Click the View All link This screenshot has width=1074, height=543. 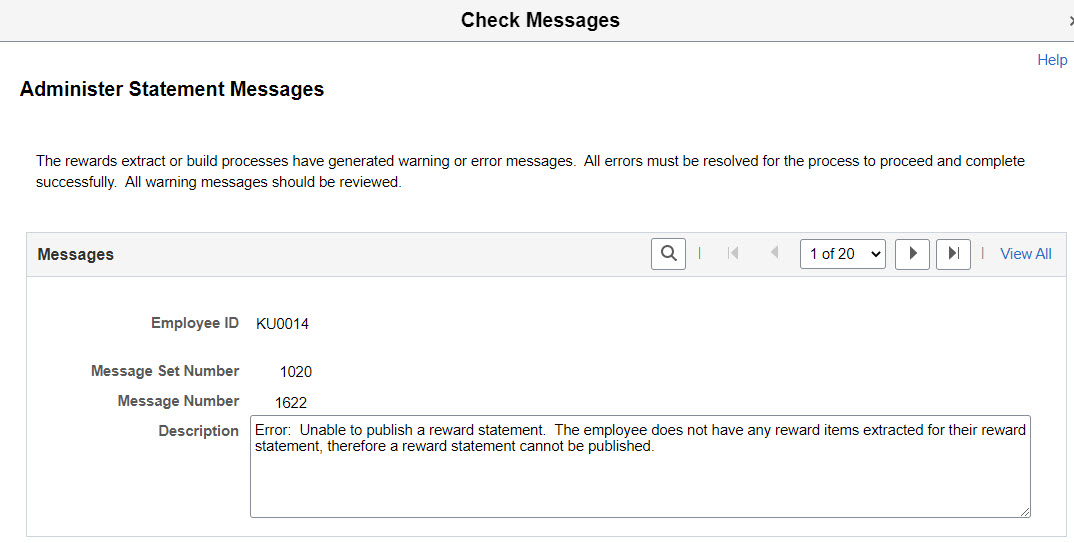tap(1025, 254)
